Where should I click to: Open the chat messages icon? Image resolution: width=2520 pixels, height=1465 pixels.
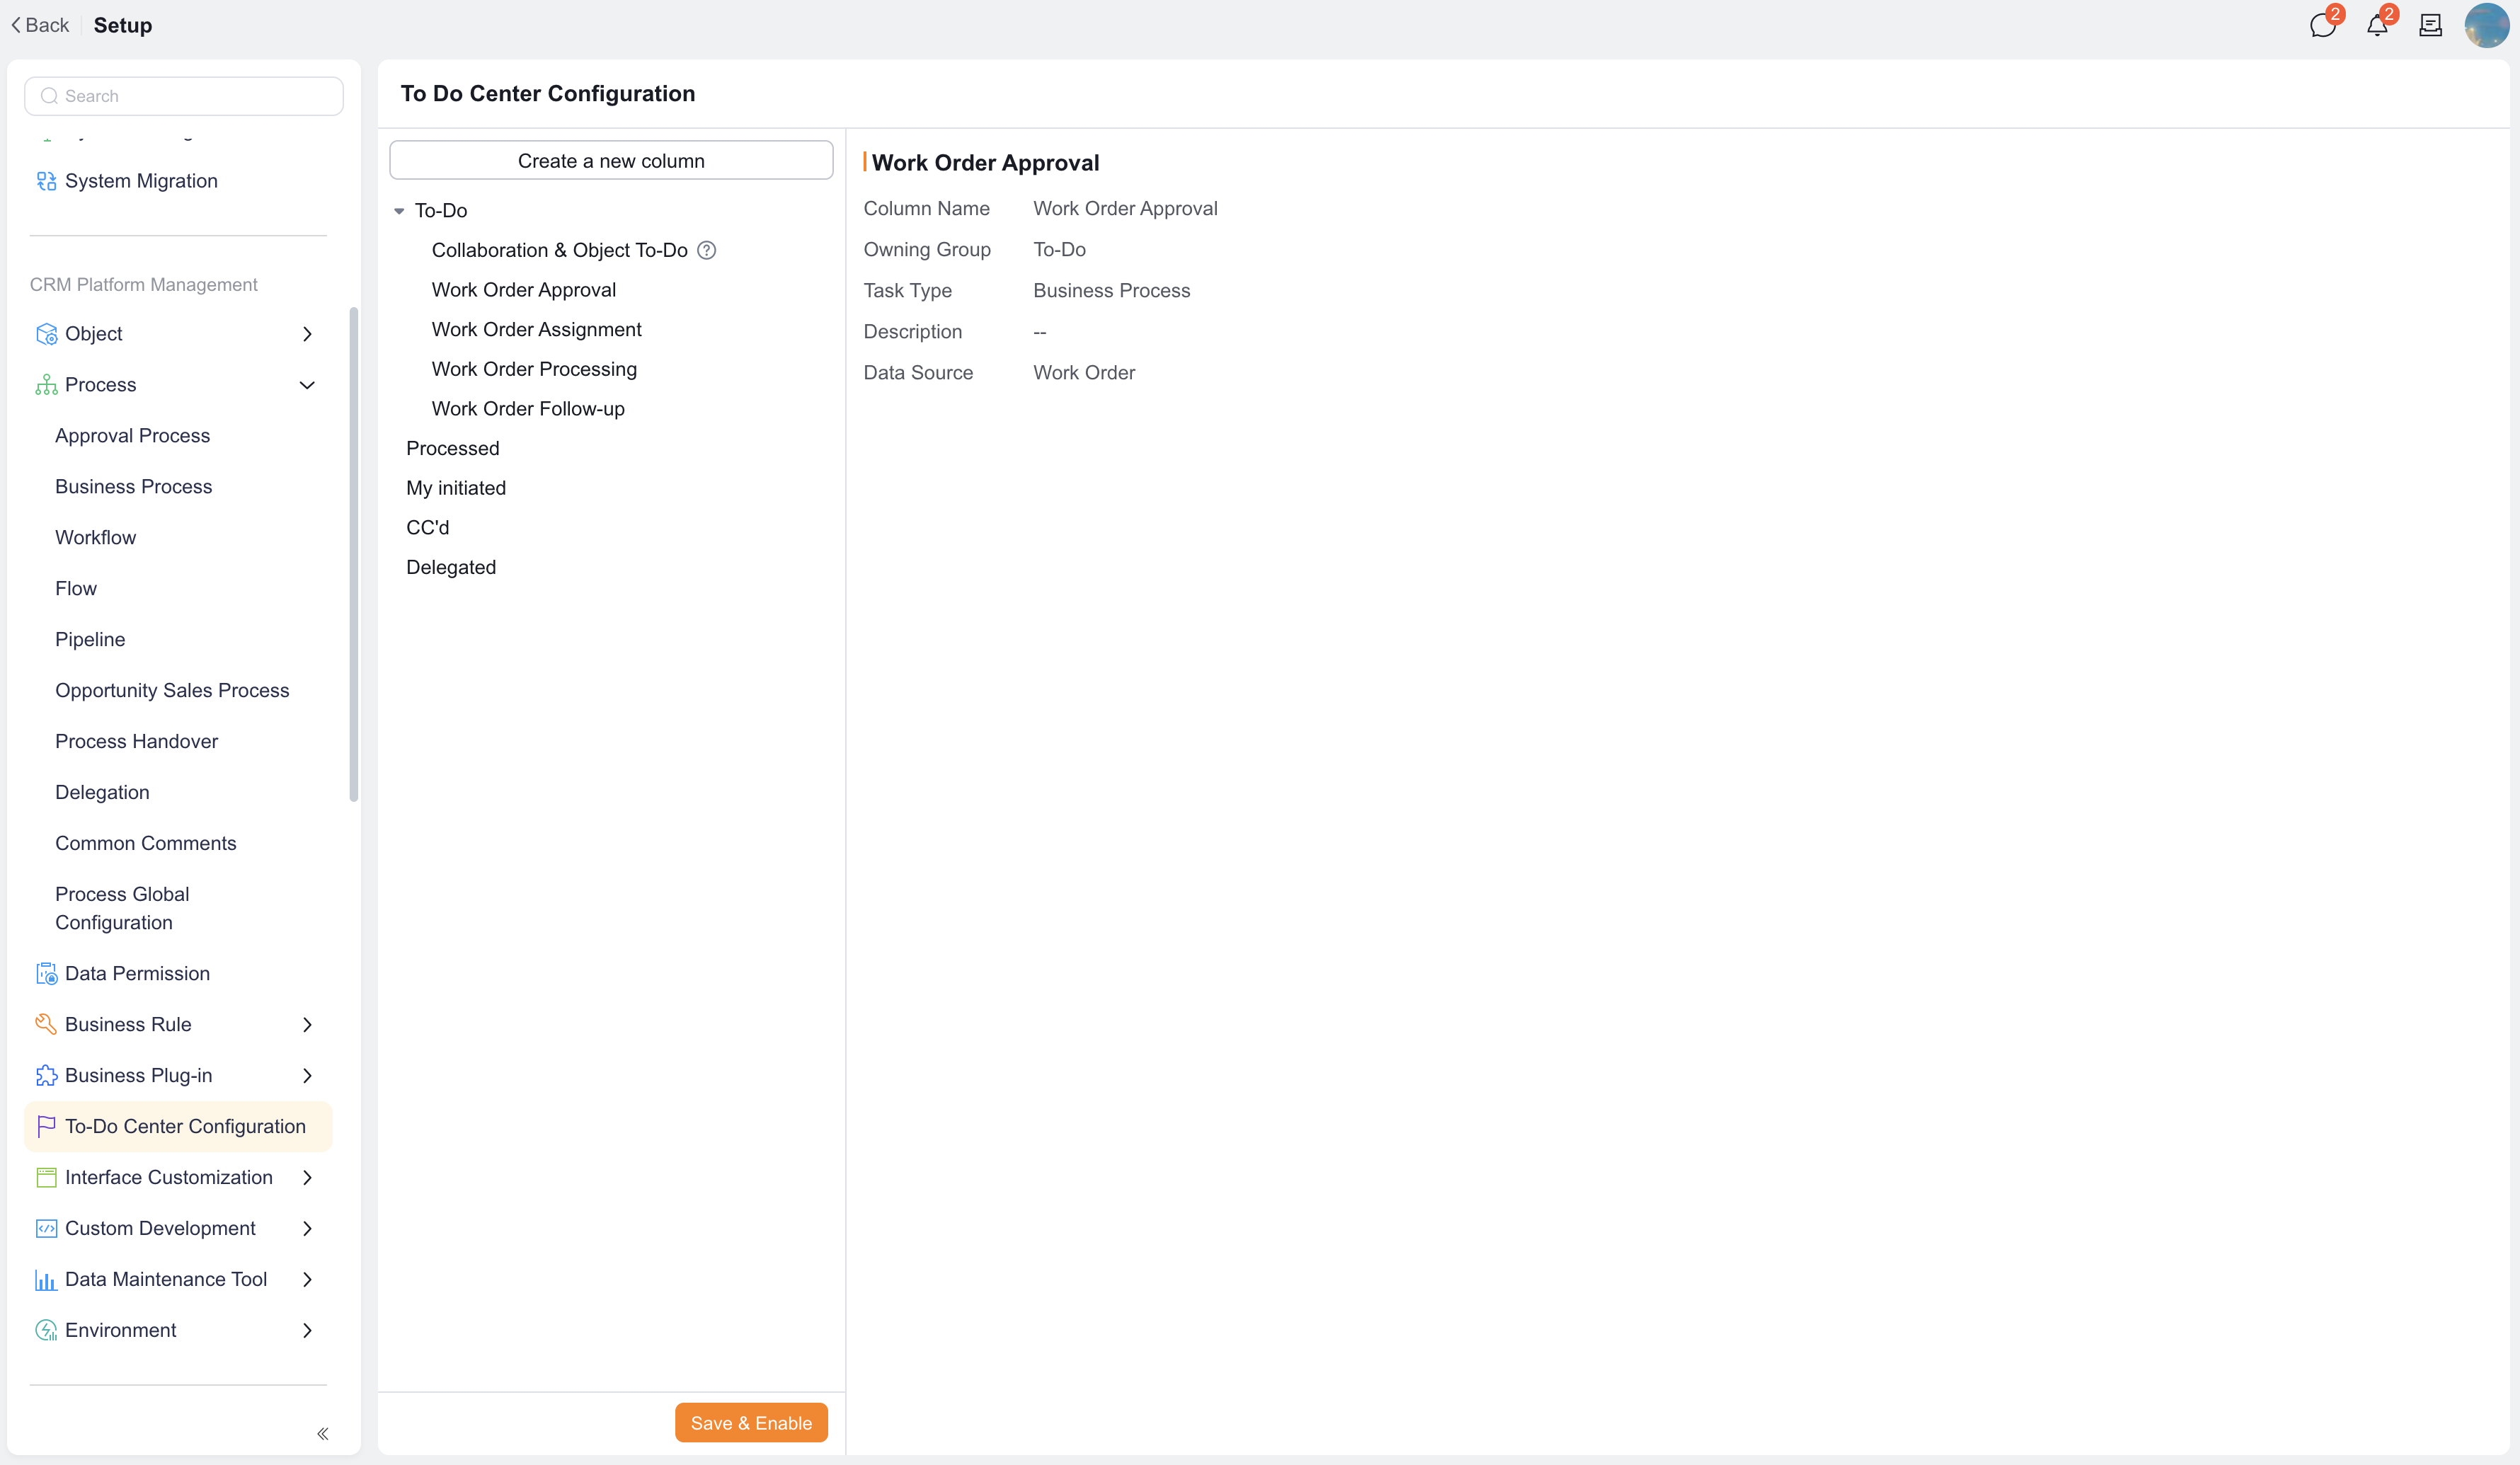click(x=2322, y=26)
